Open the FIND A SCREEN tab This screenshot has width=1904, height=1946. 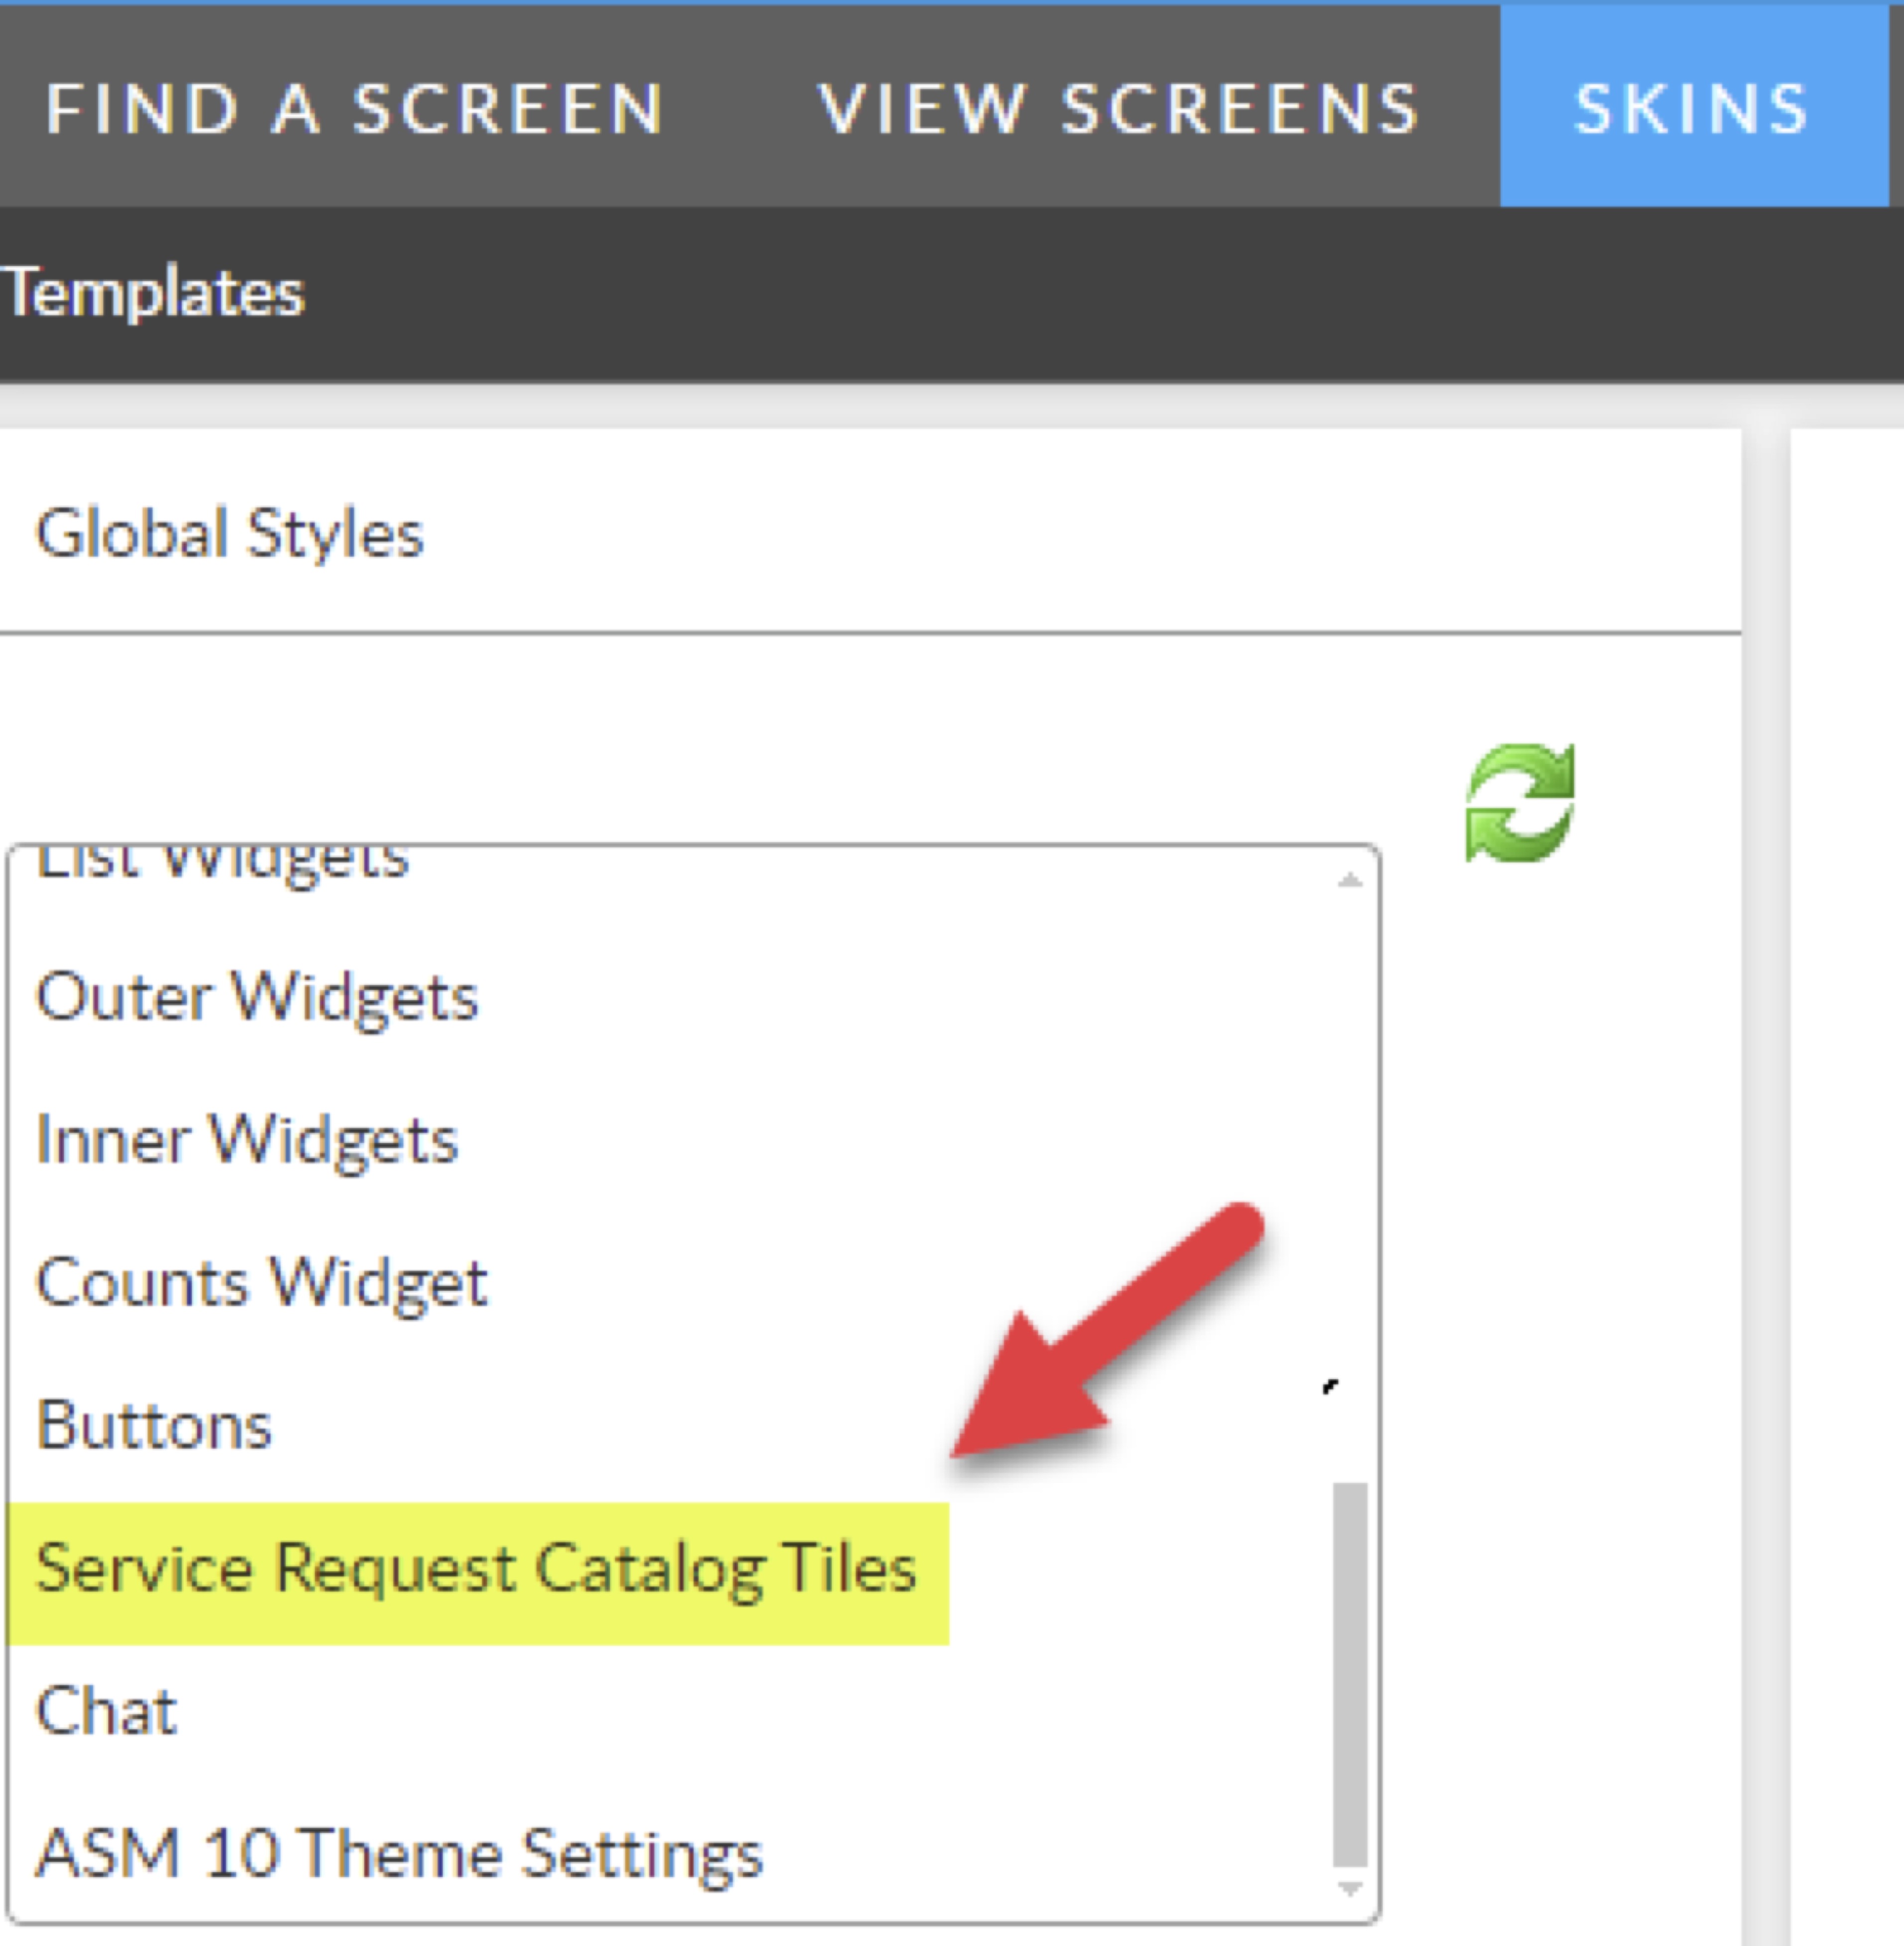tap(355, 108)
